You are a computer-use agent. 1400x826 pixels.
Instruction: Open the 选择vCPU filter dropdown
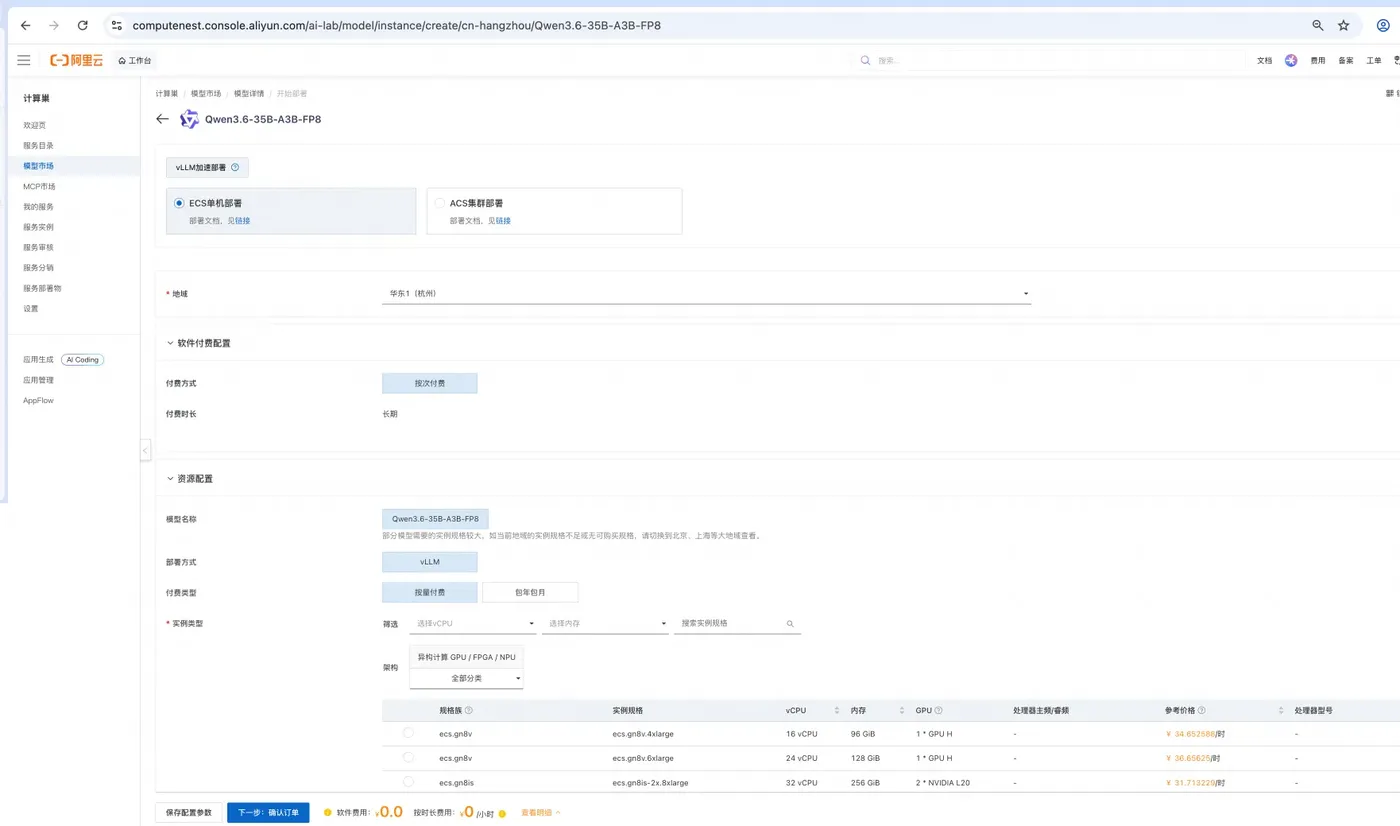[x=473, y=624]
